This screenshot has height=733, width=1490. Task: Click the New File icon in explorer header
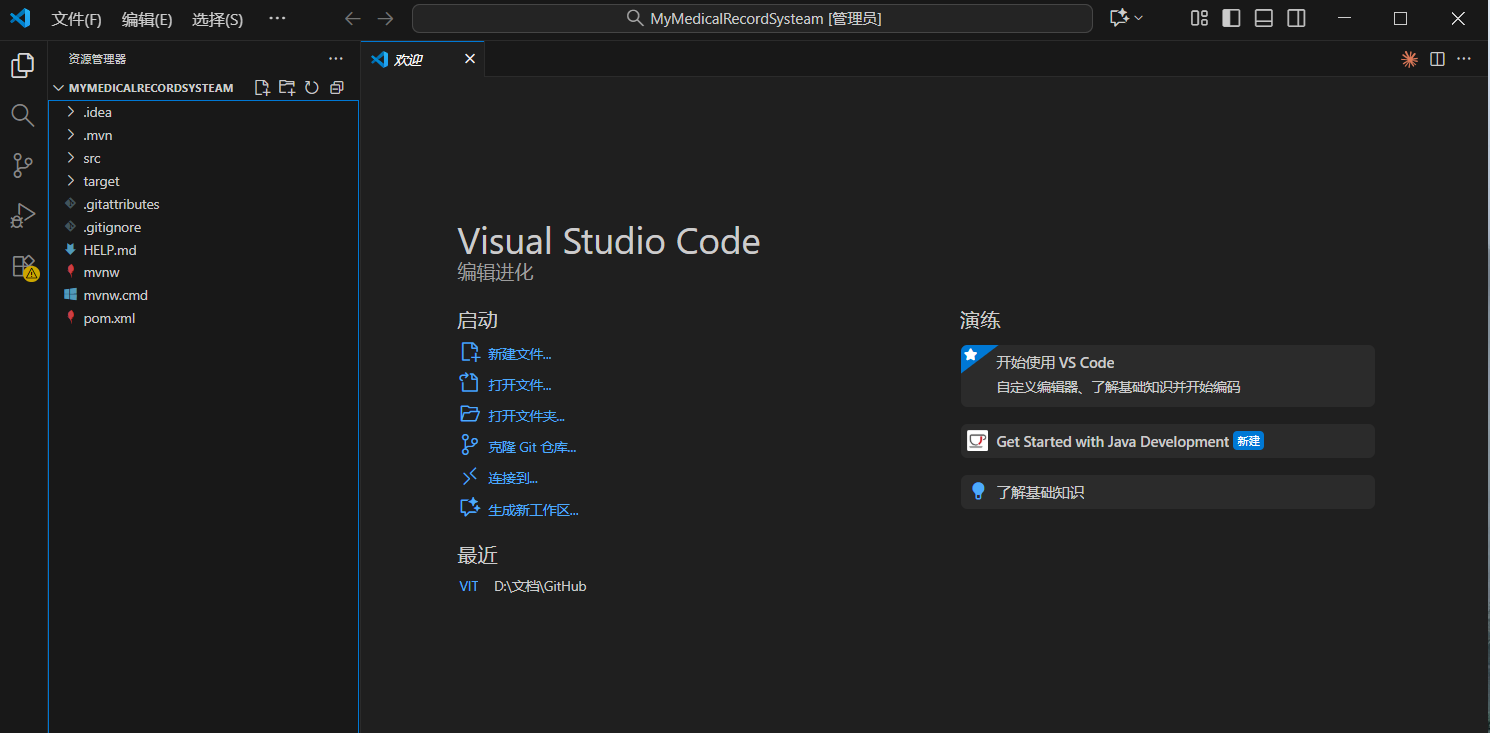pyautogui.click(x=262, y=88)
